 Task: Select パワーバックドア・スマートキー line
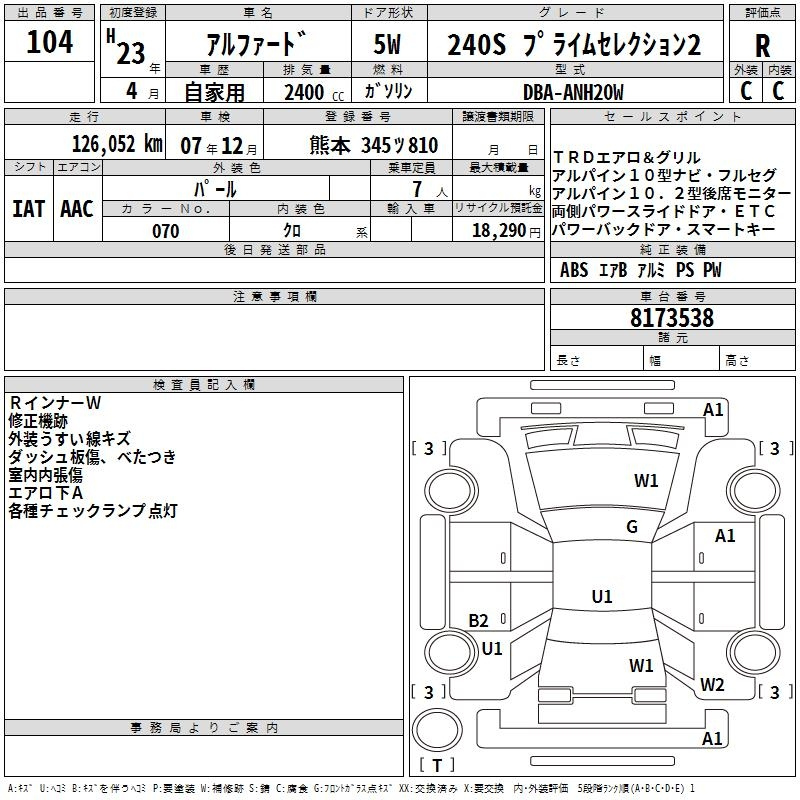pyautogui.click(x=664, y=230)
